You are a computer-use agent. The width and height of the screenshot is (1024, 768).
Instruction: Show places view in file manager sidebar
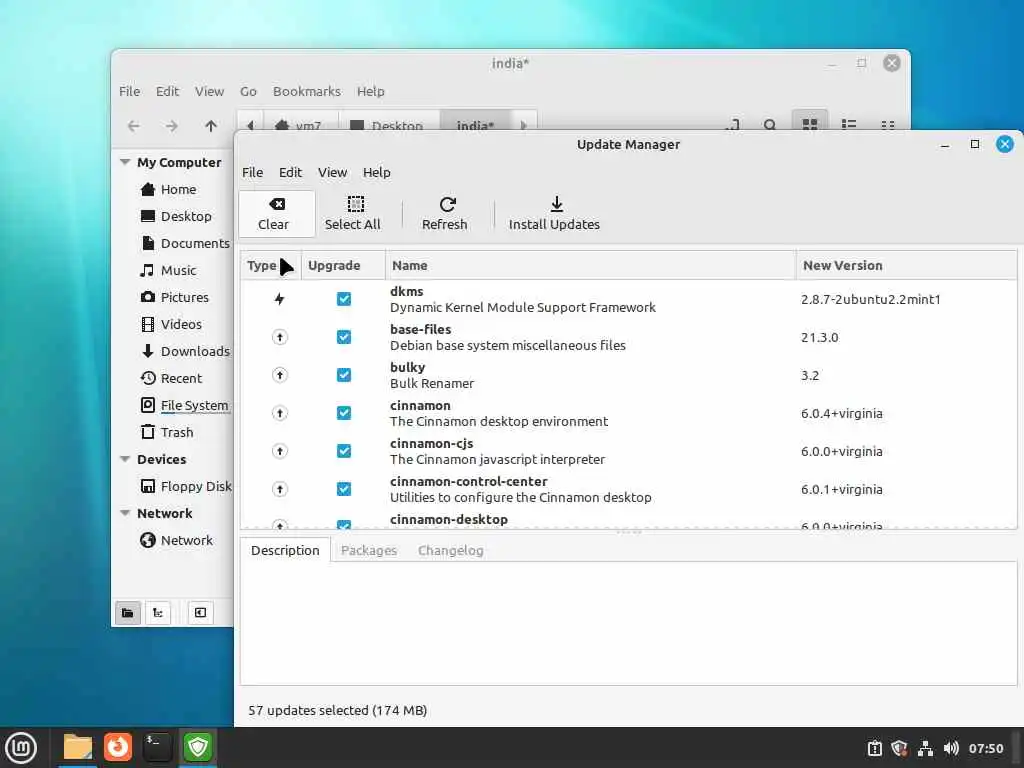128,613
